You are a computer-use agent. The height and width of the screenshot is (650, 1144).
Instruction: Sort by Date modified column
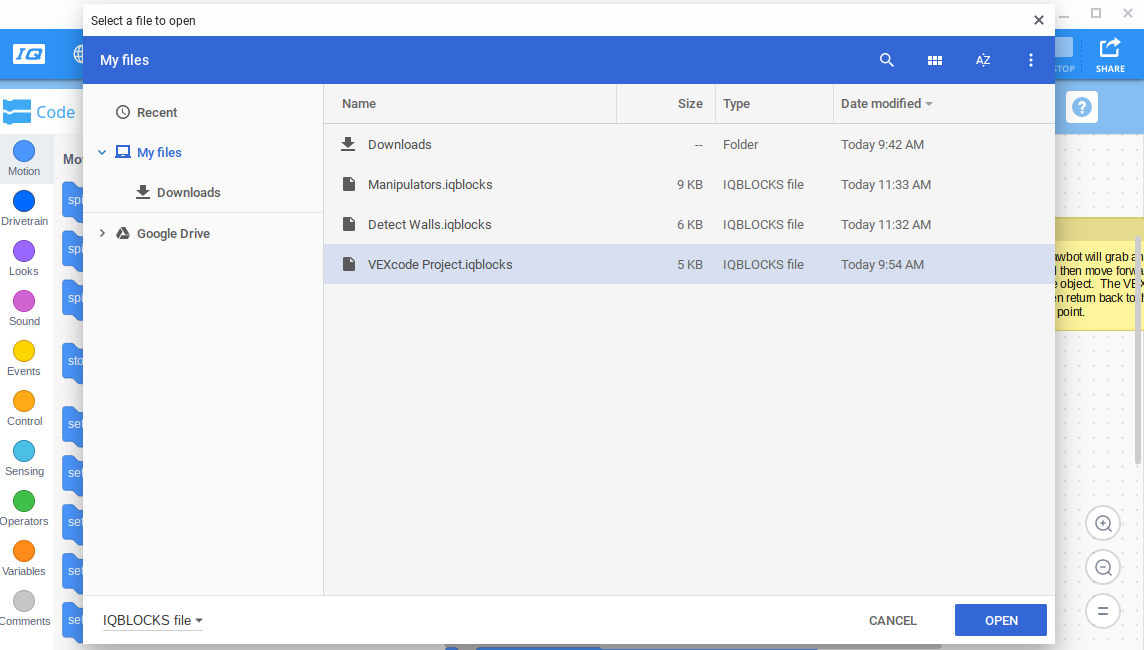(881, 103)
